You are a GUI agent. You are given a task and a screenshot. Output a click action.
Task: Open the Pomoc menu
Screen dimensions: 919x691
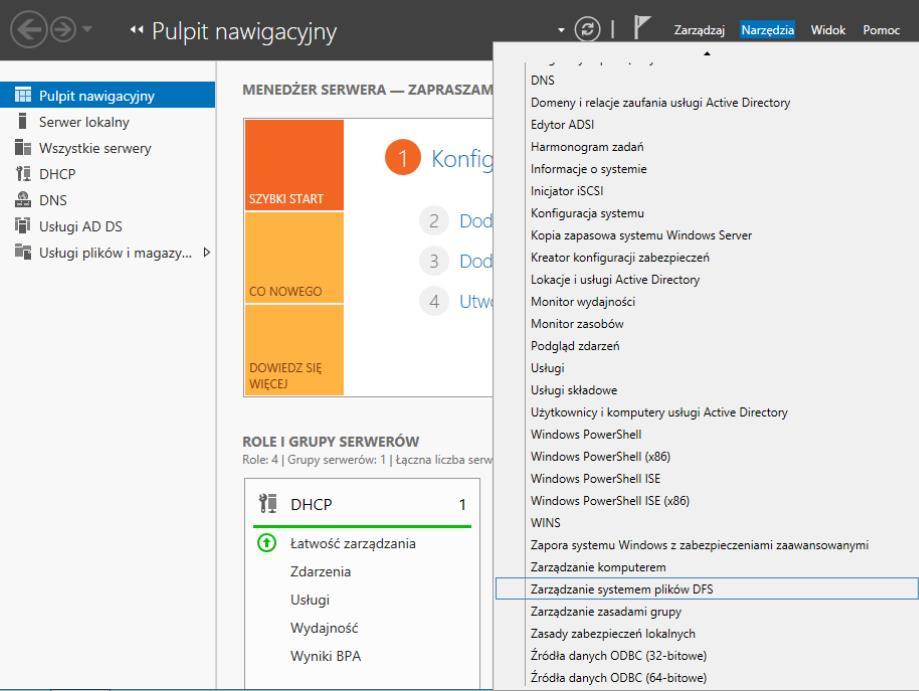point(881,30)
